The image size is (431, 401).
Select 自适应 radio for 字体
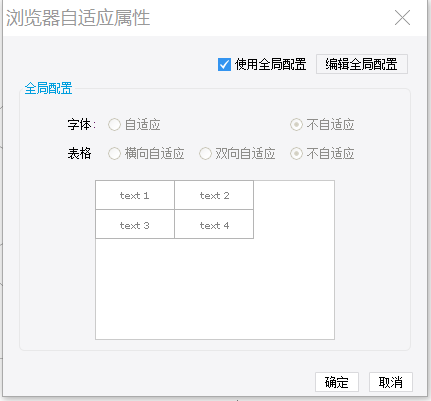tap(114, 125)
